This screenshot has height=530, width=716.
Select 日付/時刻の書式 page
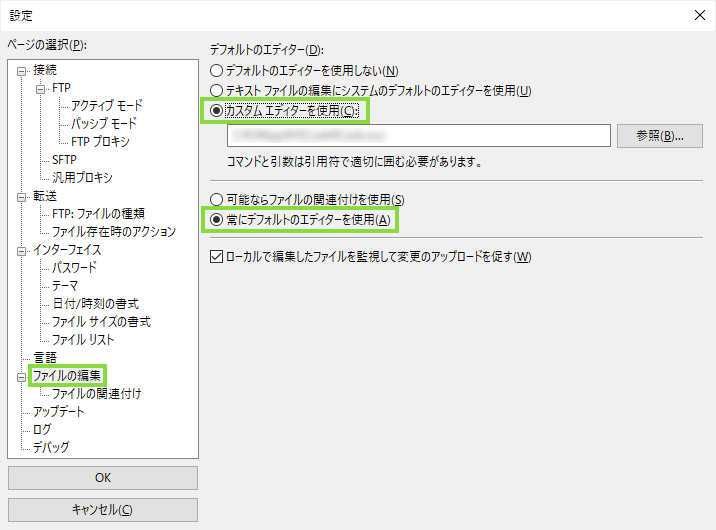click(x=95, y=304)
